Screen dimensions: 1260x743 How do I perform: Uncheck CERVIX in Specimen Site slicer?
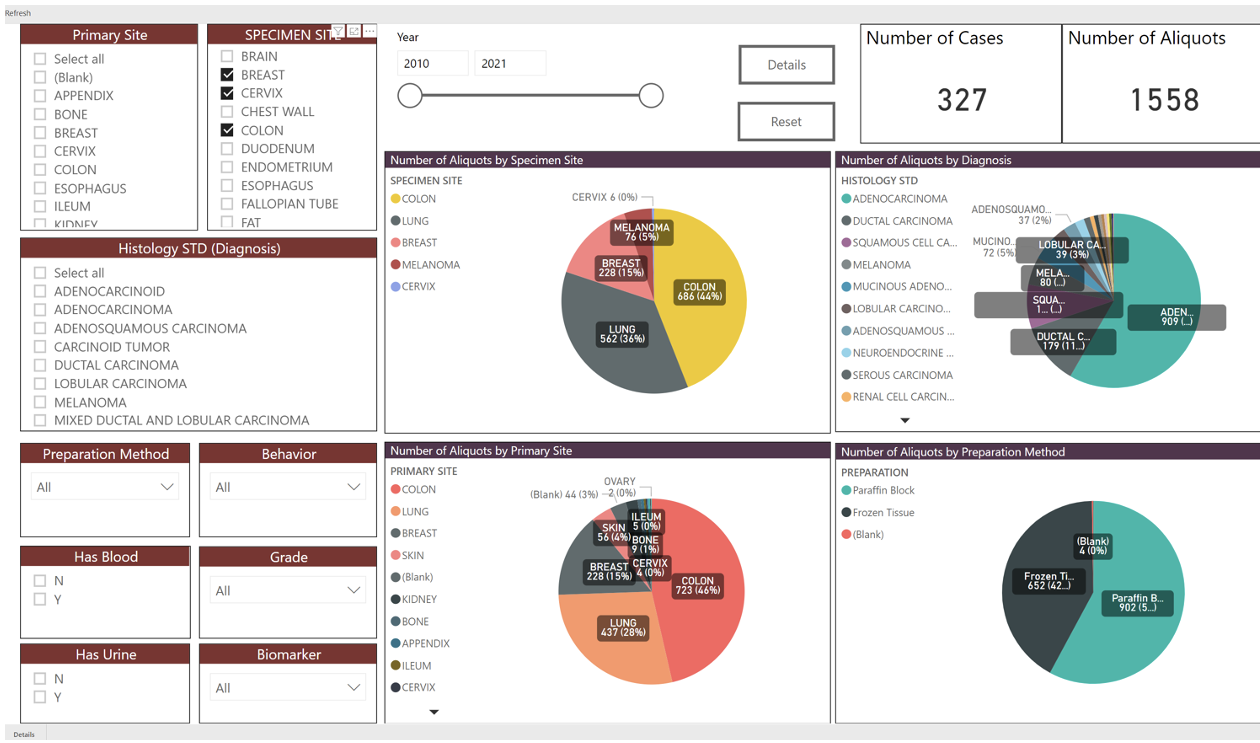coord(227,93)
